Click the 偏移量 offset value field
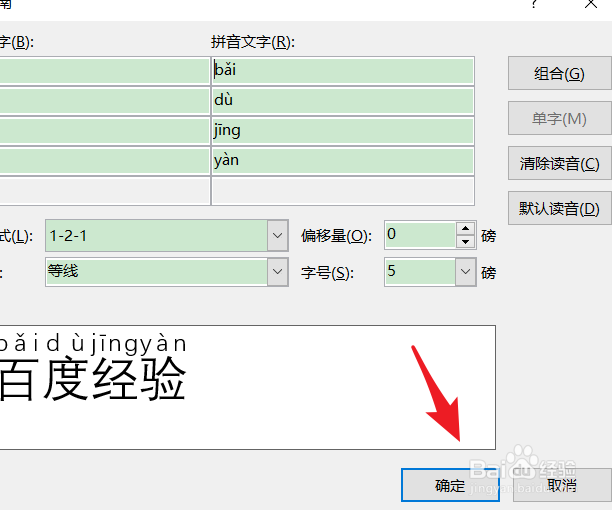 click(420, 235)
